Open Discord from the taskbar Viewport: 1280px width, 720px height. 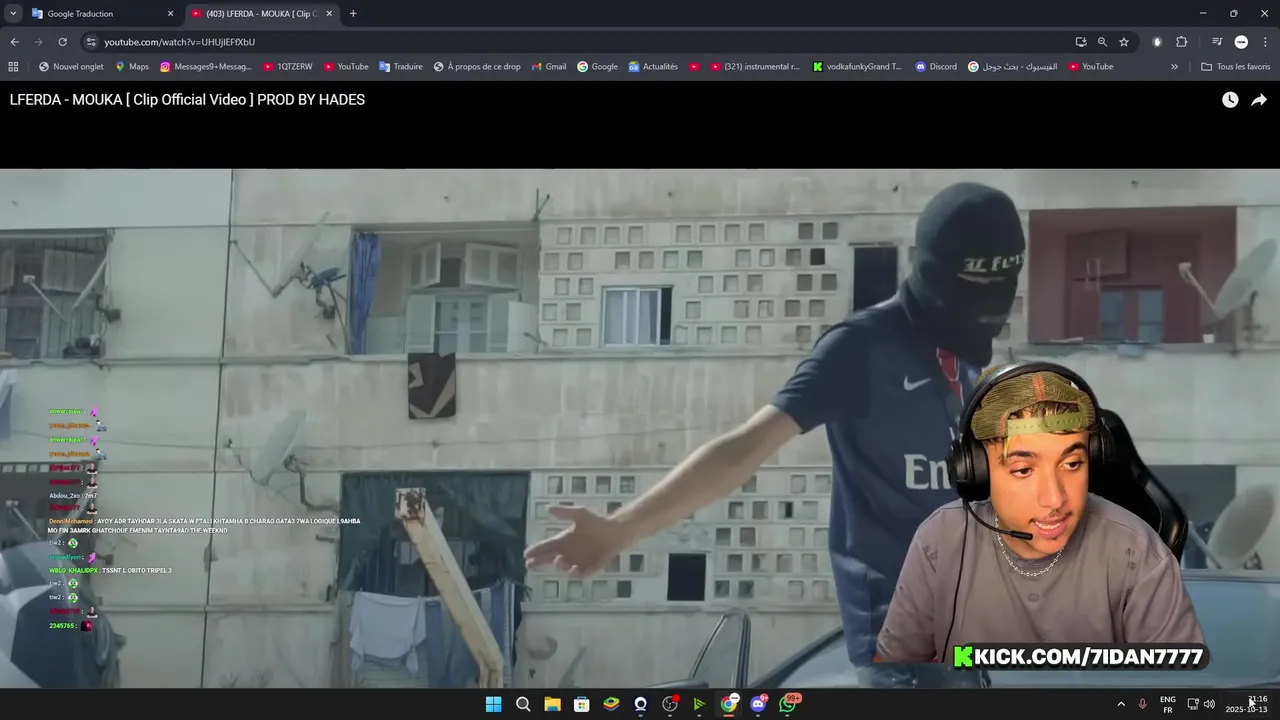[758, 704]
